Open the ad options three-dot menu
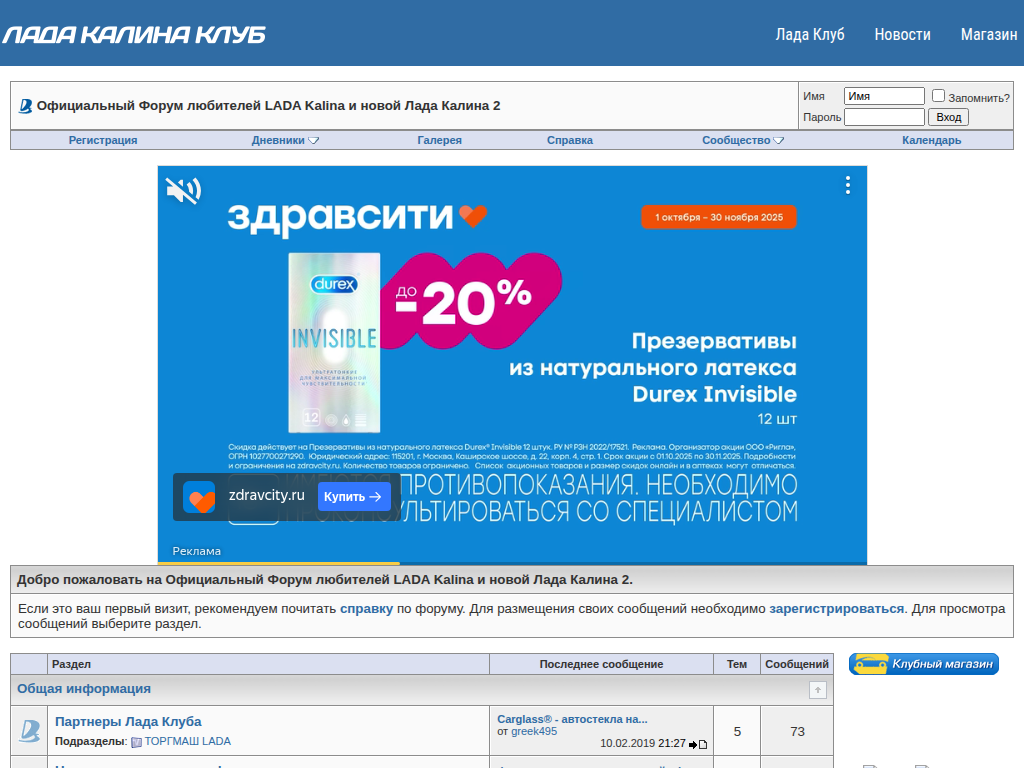The width and height of the screenshot is (1024, 768). (848, 185)
